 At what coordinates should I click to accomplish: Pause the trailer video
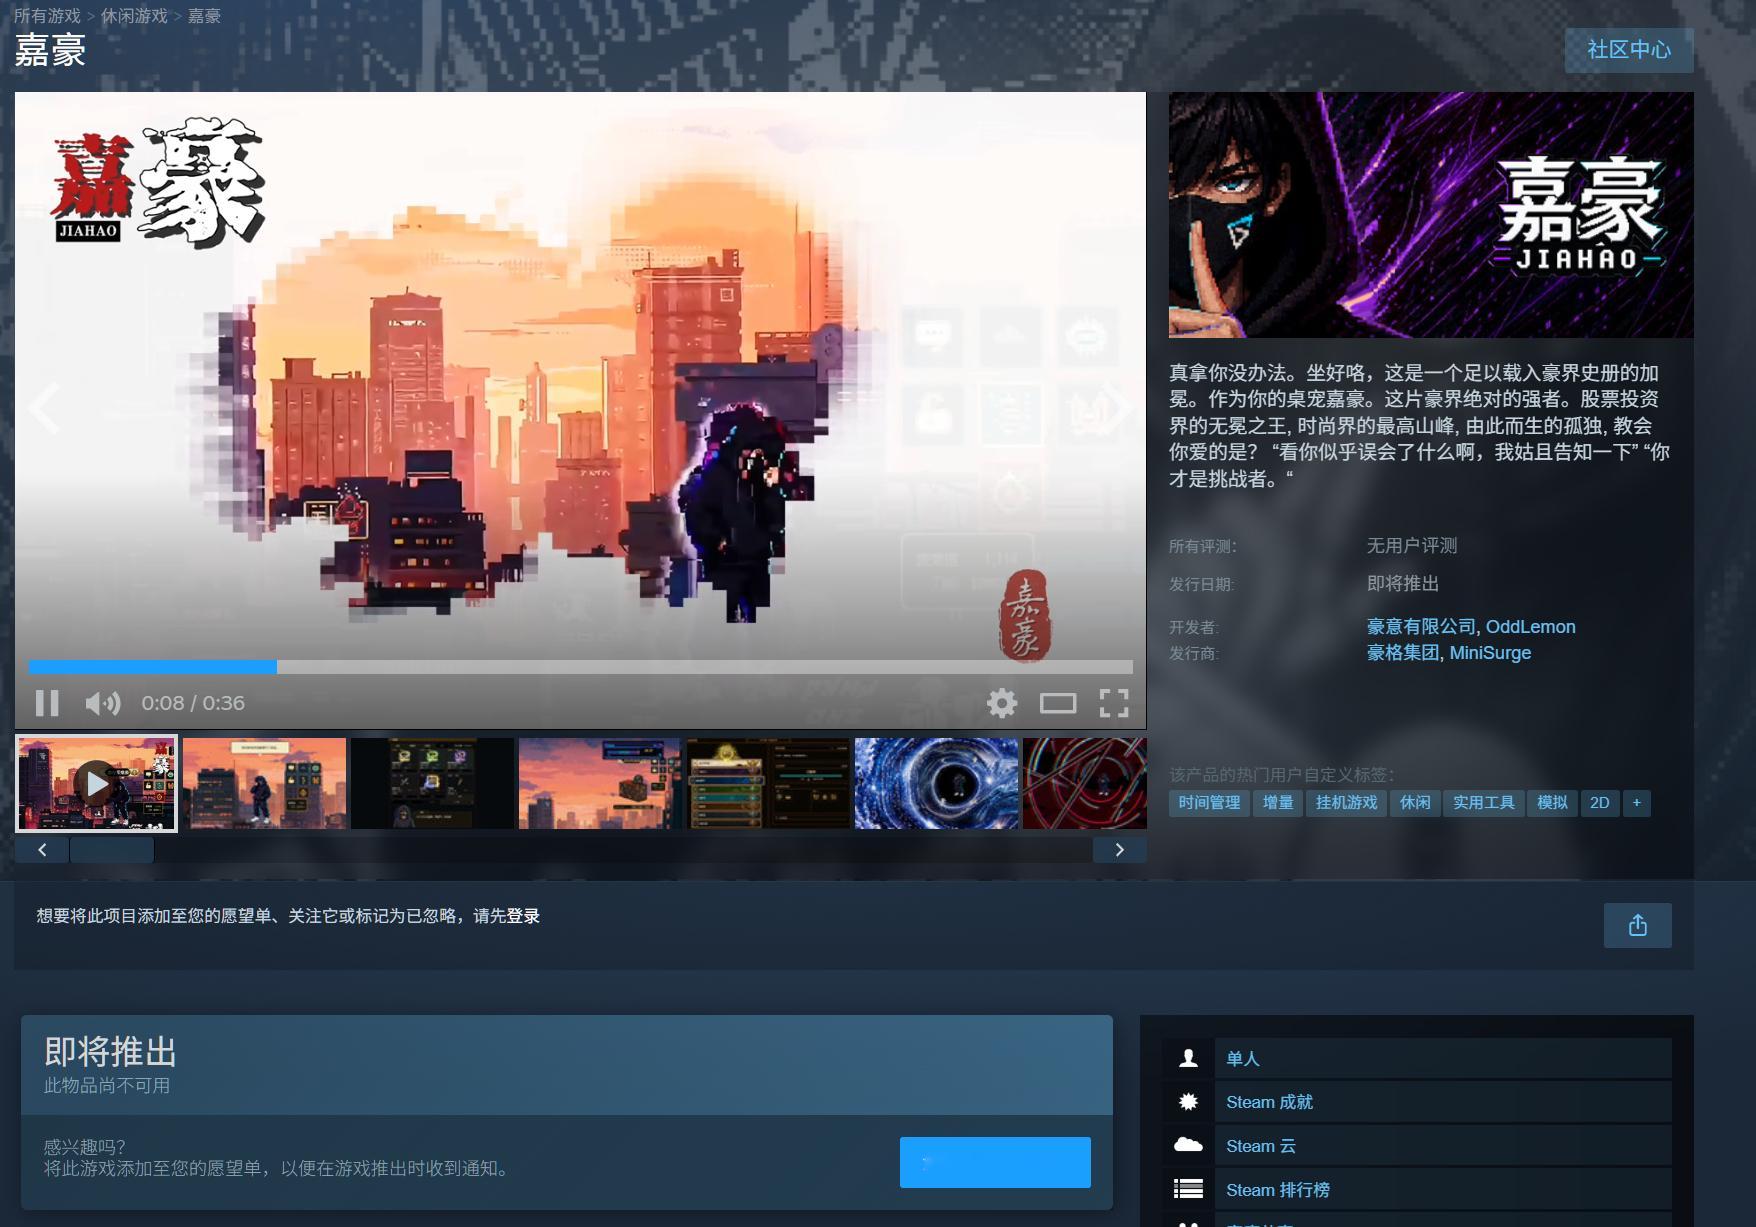(47, 703)
